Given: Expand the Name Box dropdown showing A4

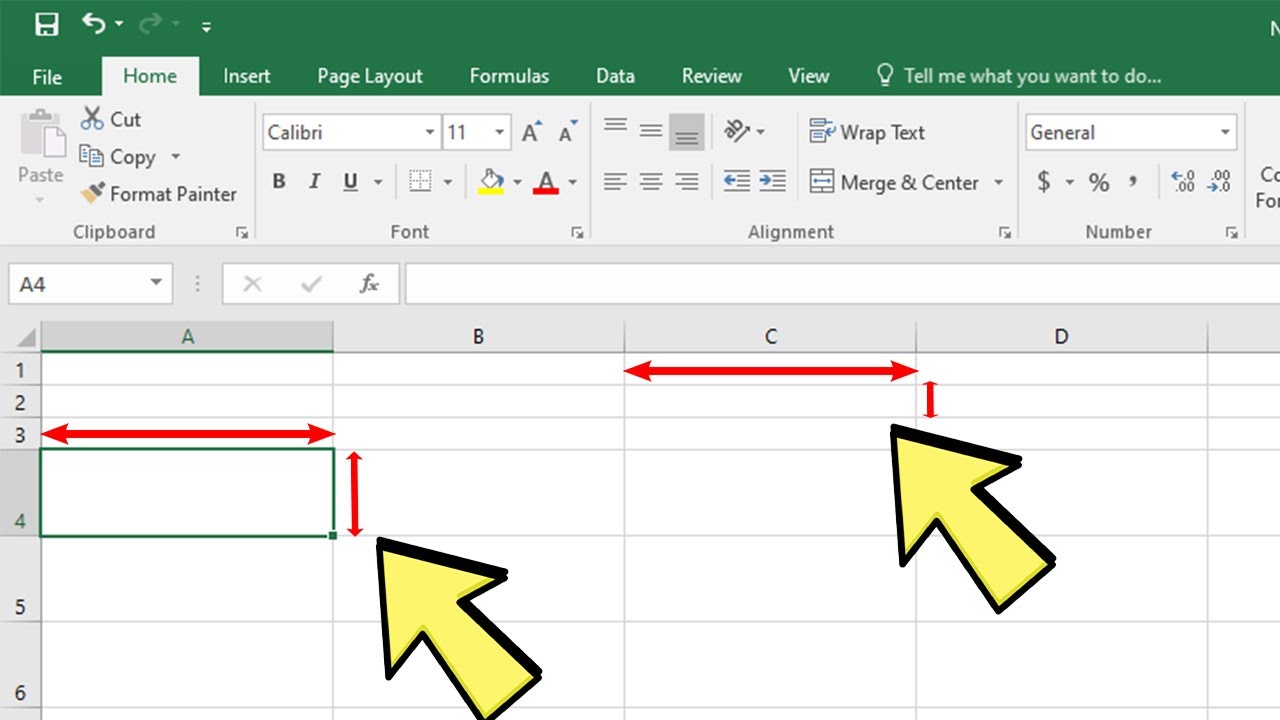Looking at the screenshot, I should point(156,283).
